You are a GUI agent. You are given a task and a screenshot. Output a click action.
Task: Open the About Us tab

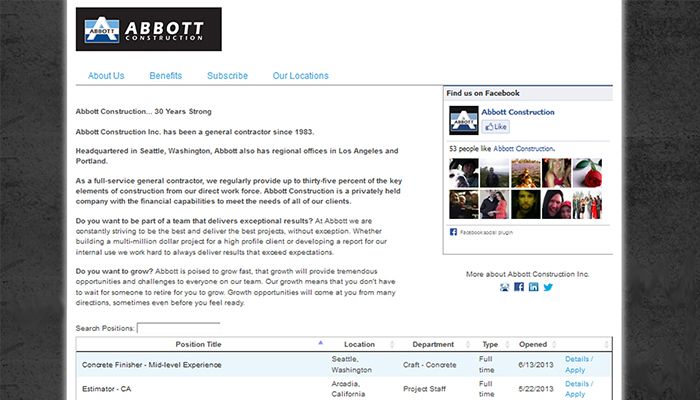106,76
